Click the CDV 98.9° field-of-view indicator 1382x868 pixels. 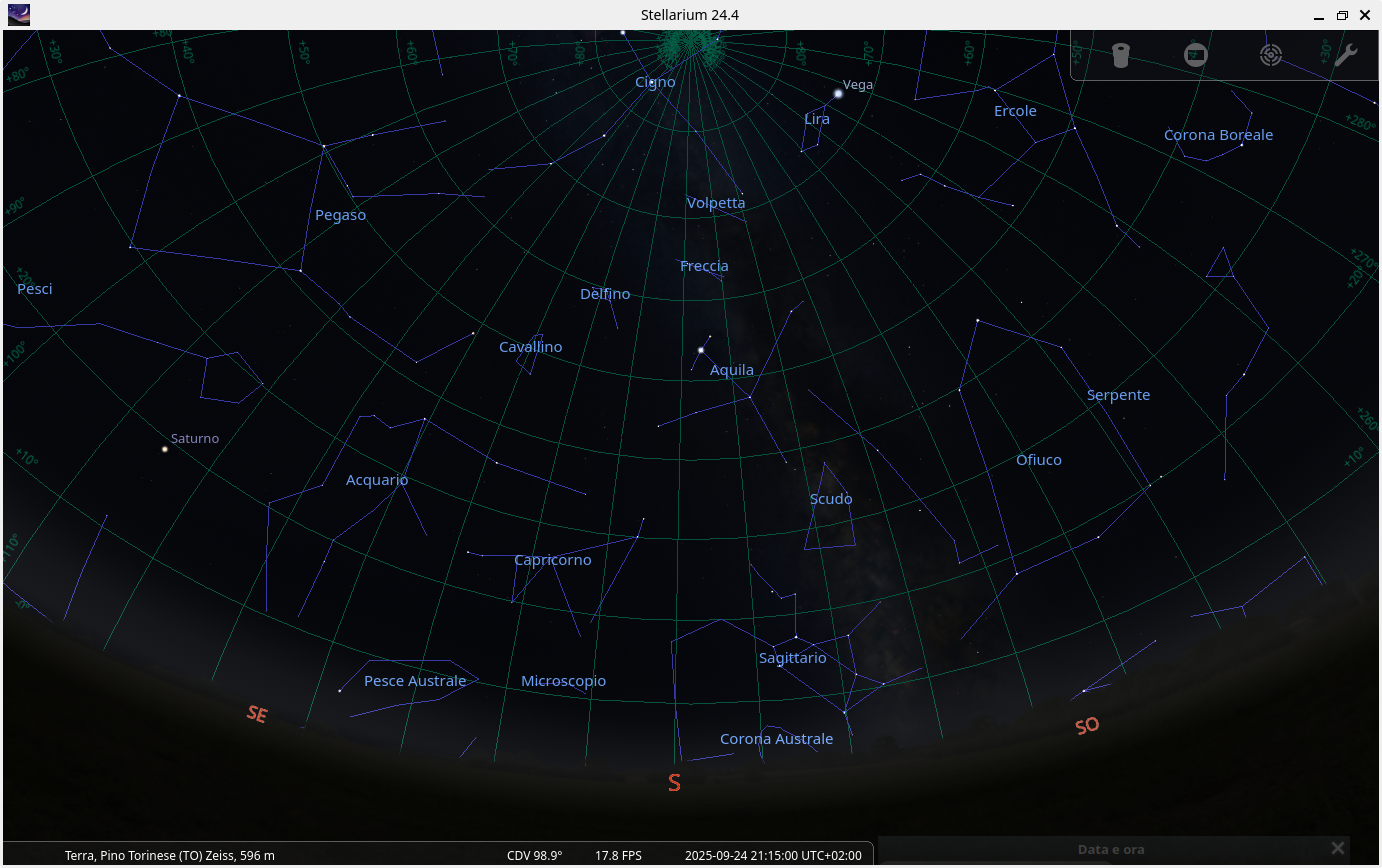pyautogui.click(x=535, y=855)
